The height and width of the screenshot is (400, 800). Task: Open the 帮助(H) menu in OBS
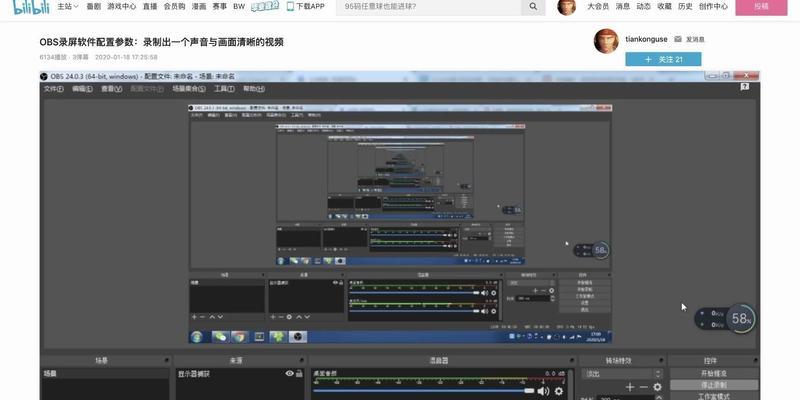tap(254, 89)
